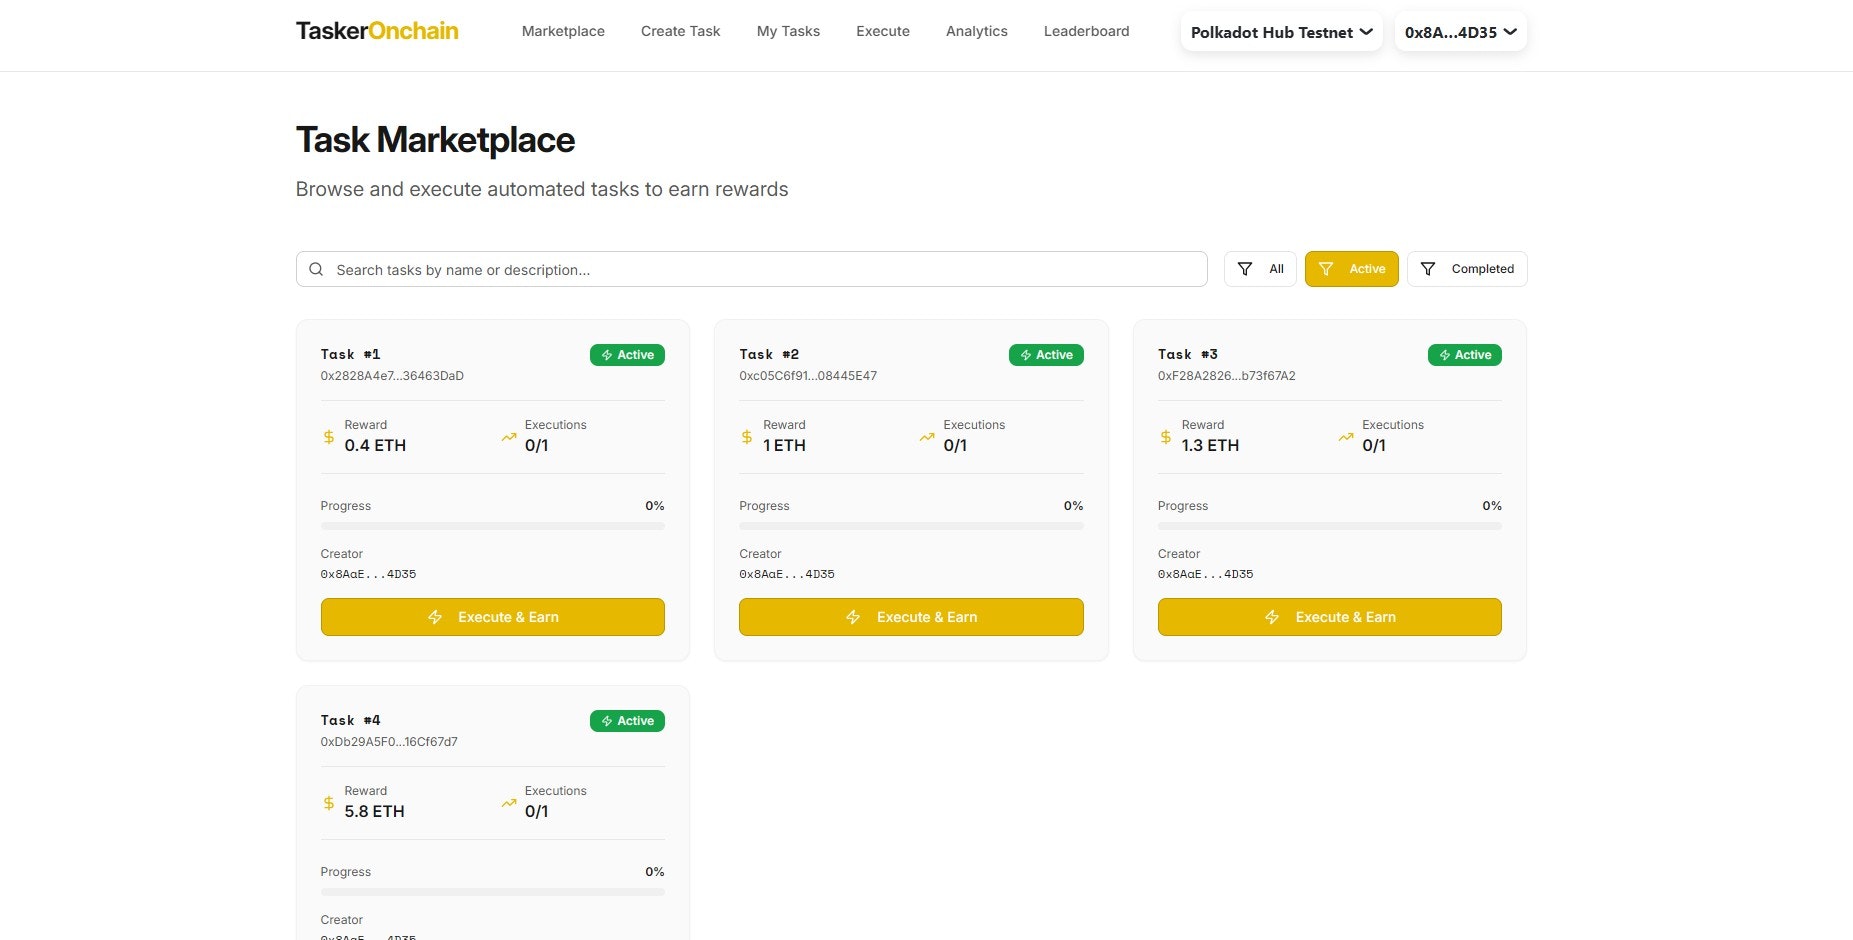Click the funnel icon on the All filter
This screenshot has height=940, width=1853.
pyautogui.click(x=1244, y=269)
